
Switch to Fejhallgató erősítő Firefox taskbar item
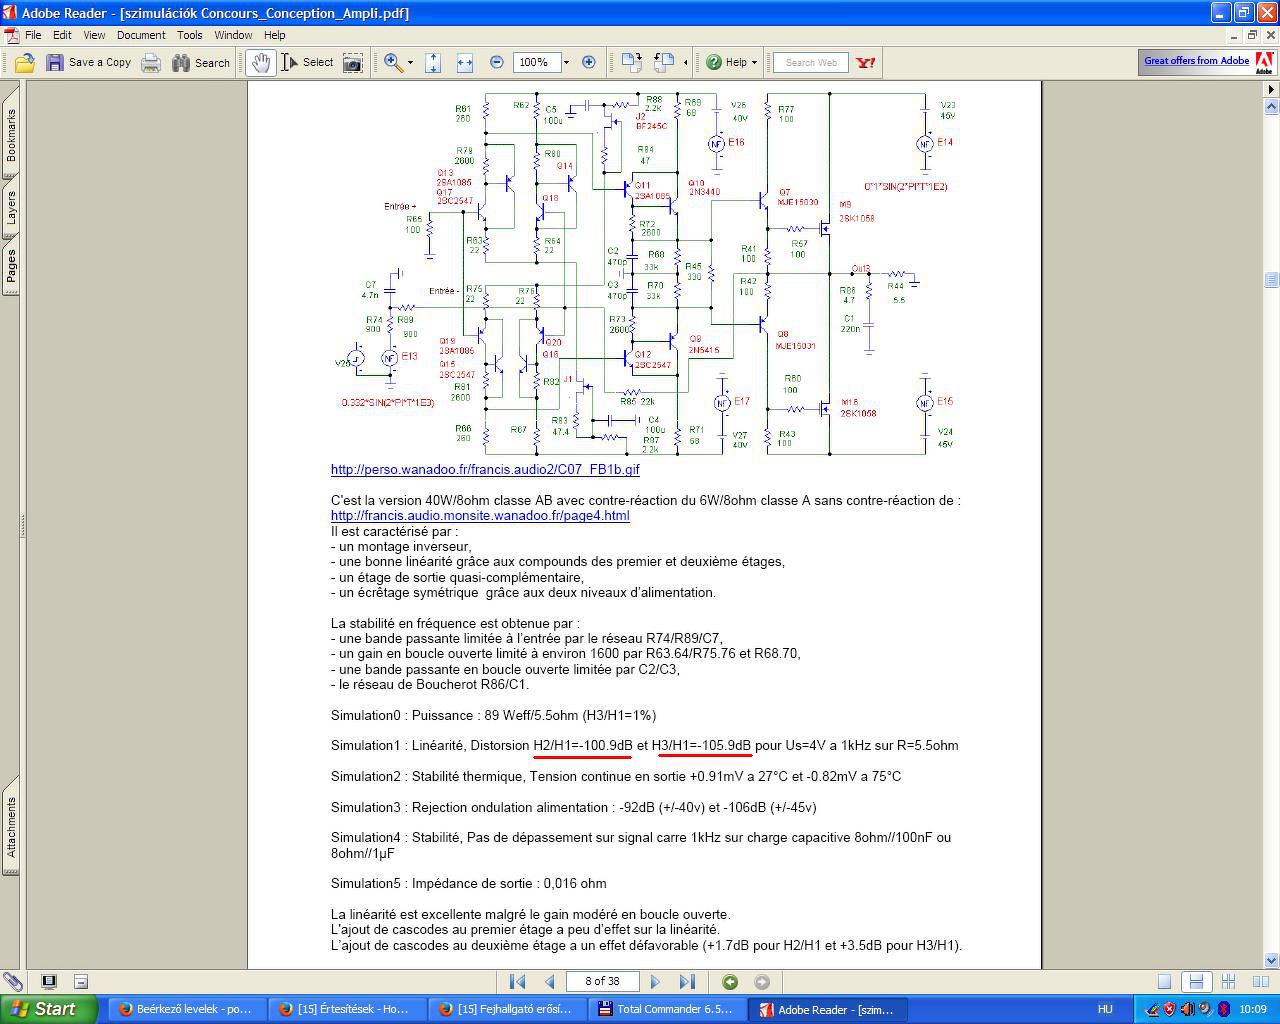pyautogui.click(x=508, y=1009)
